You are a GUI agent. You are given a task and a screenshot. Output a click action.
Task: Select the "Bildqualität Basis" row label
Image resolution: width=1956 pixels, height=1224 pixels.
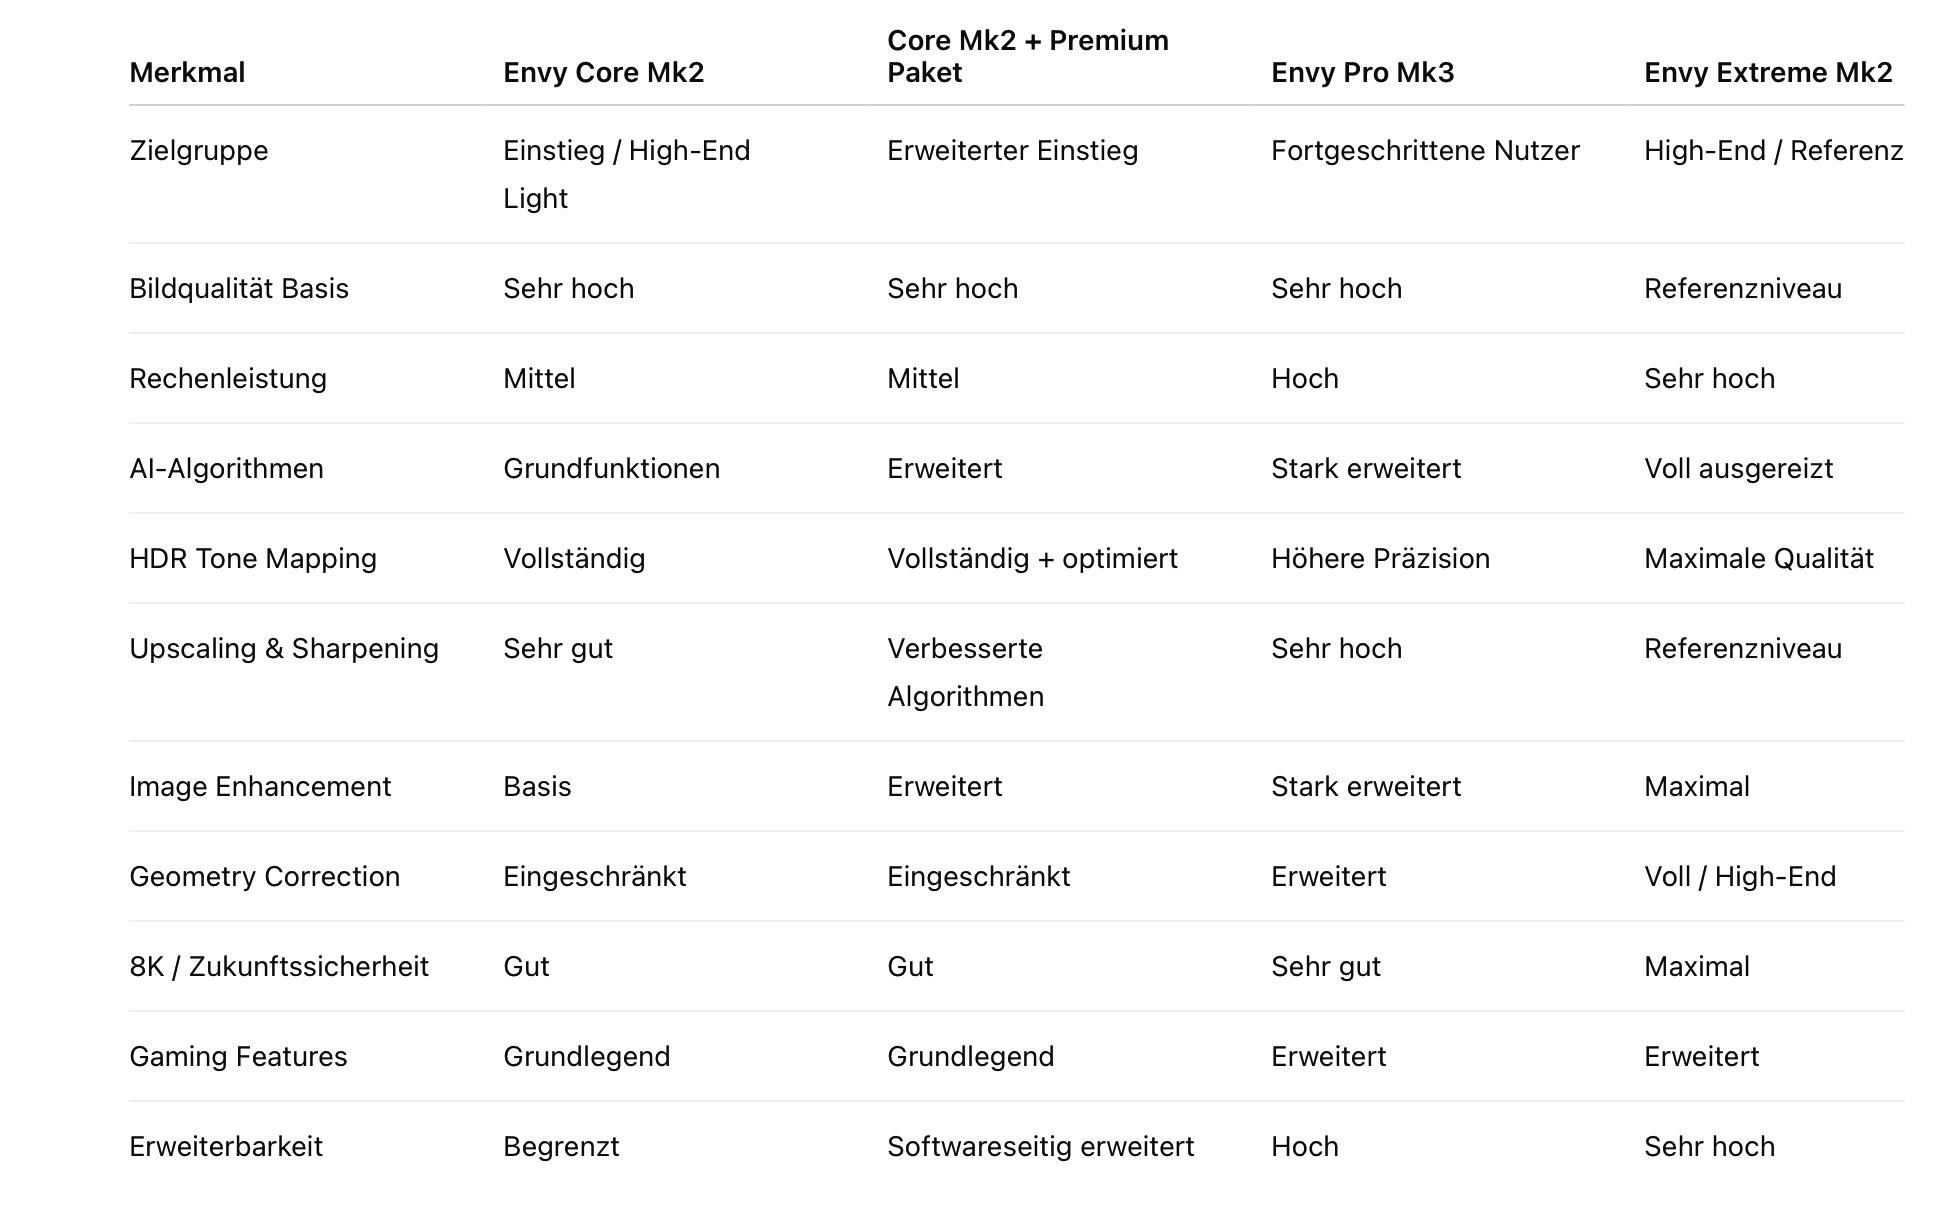point(239,288)
